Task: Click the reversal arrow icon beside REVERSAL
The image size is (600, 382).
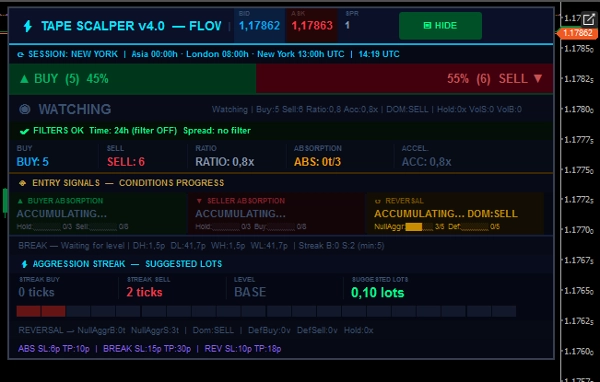Action: coord(378,201)
